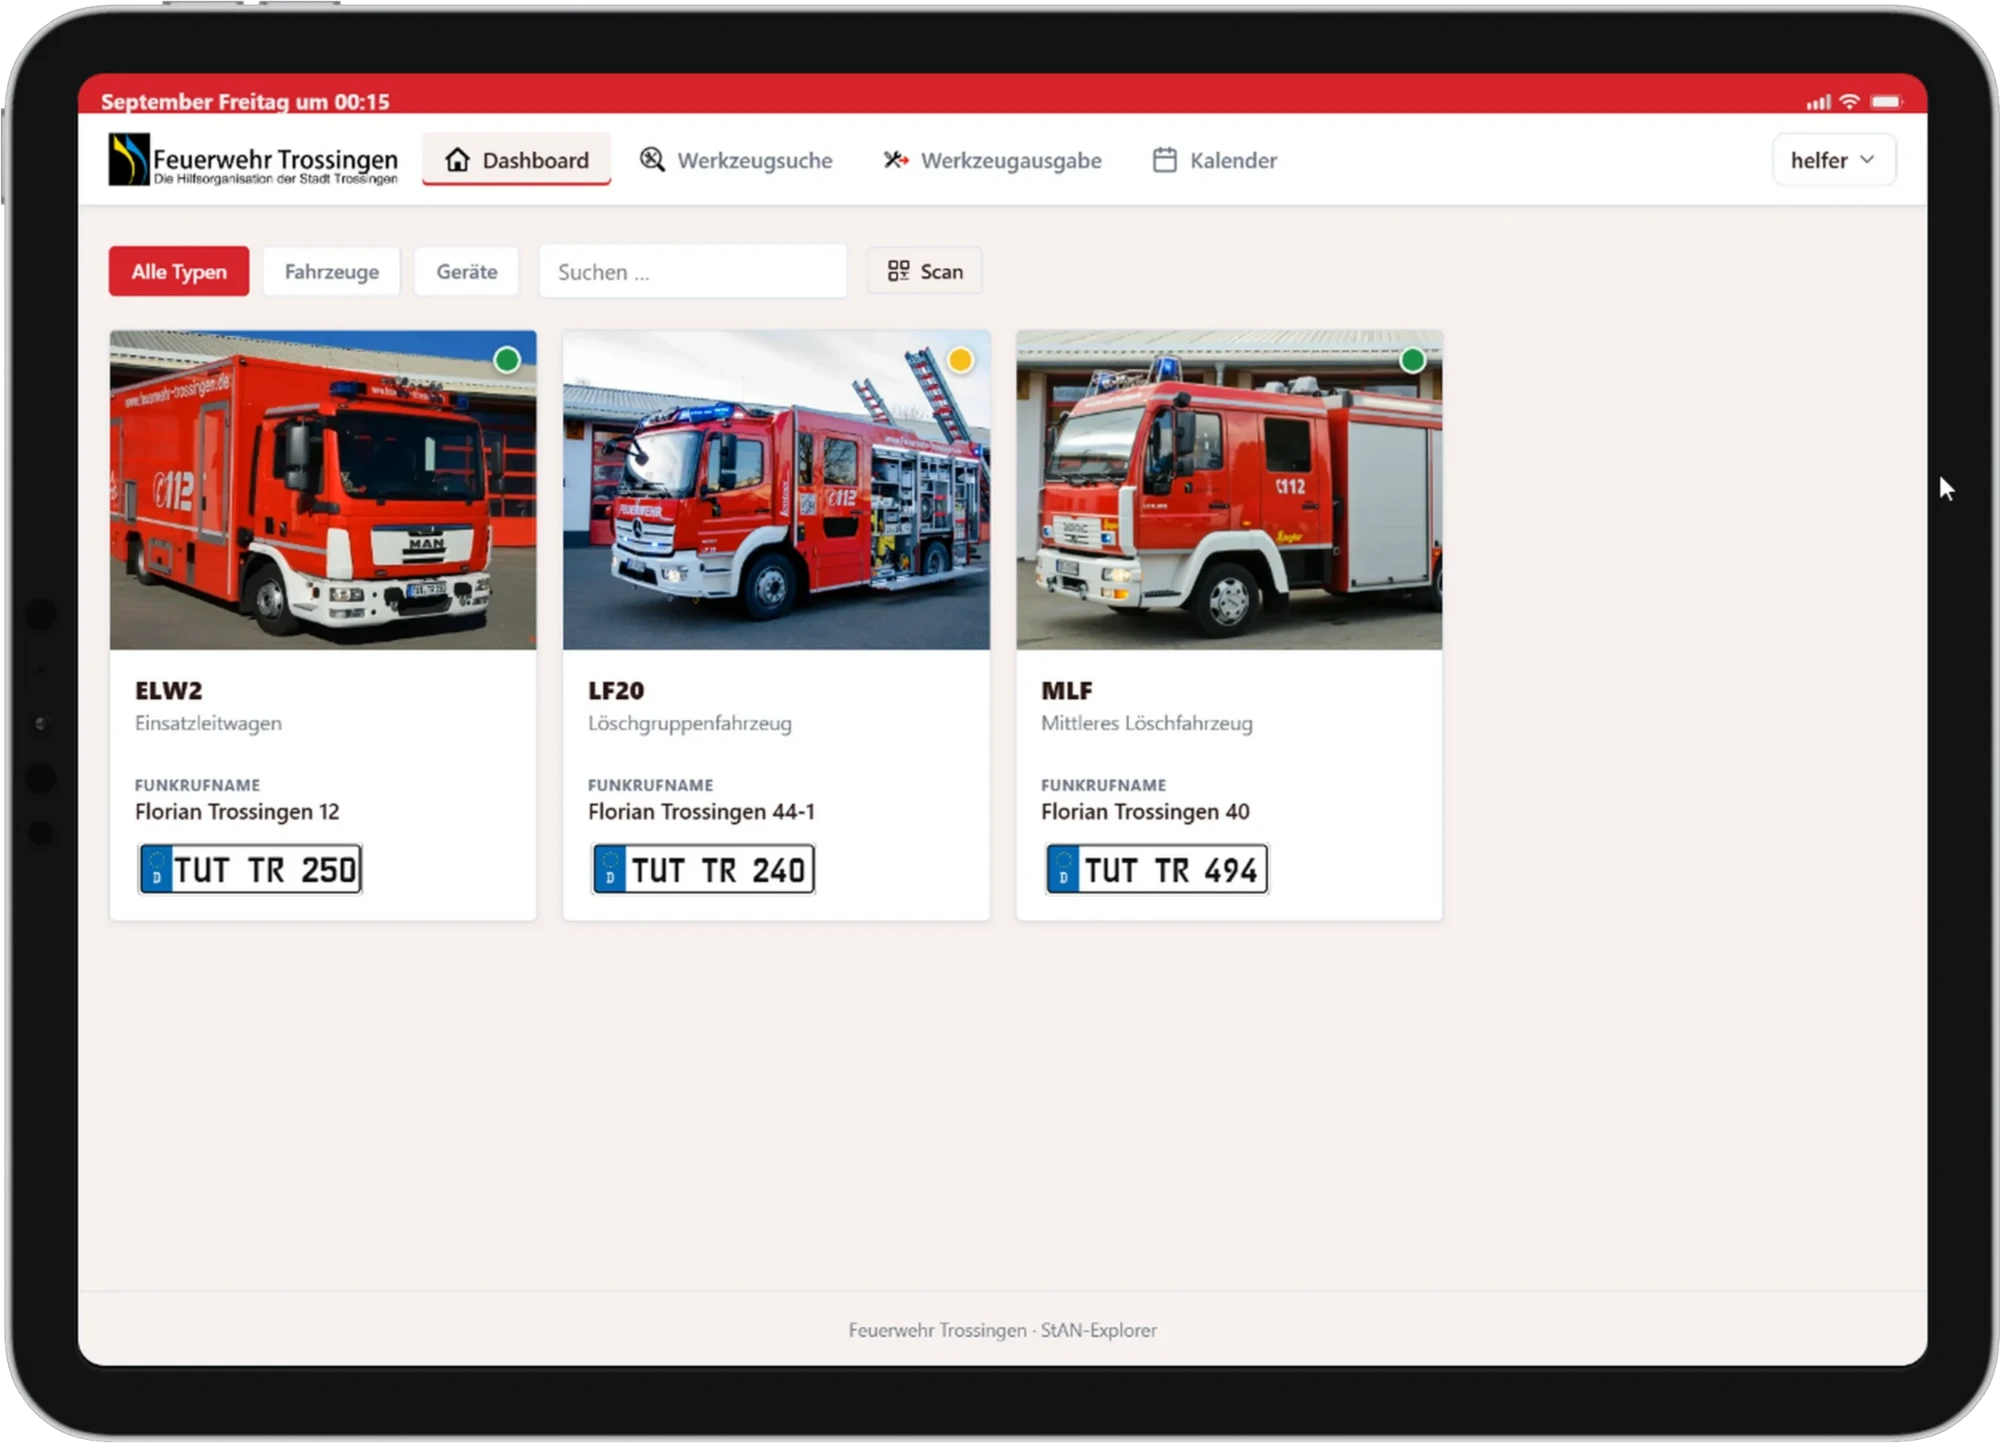Click footer text 'Feuerwehr Trossingen · StAN-Explorer'
This screenshot has height=1443, width=2000.
click(1003, 1330)
